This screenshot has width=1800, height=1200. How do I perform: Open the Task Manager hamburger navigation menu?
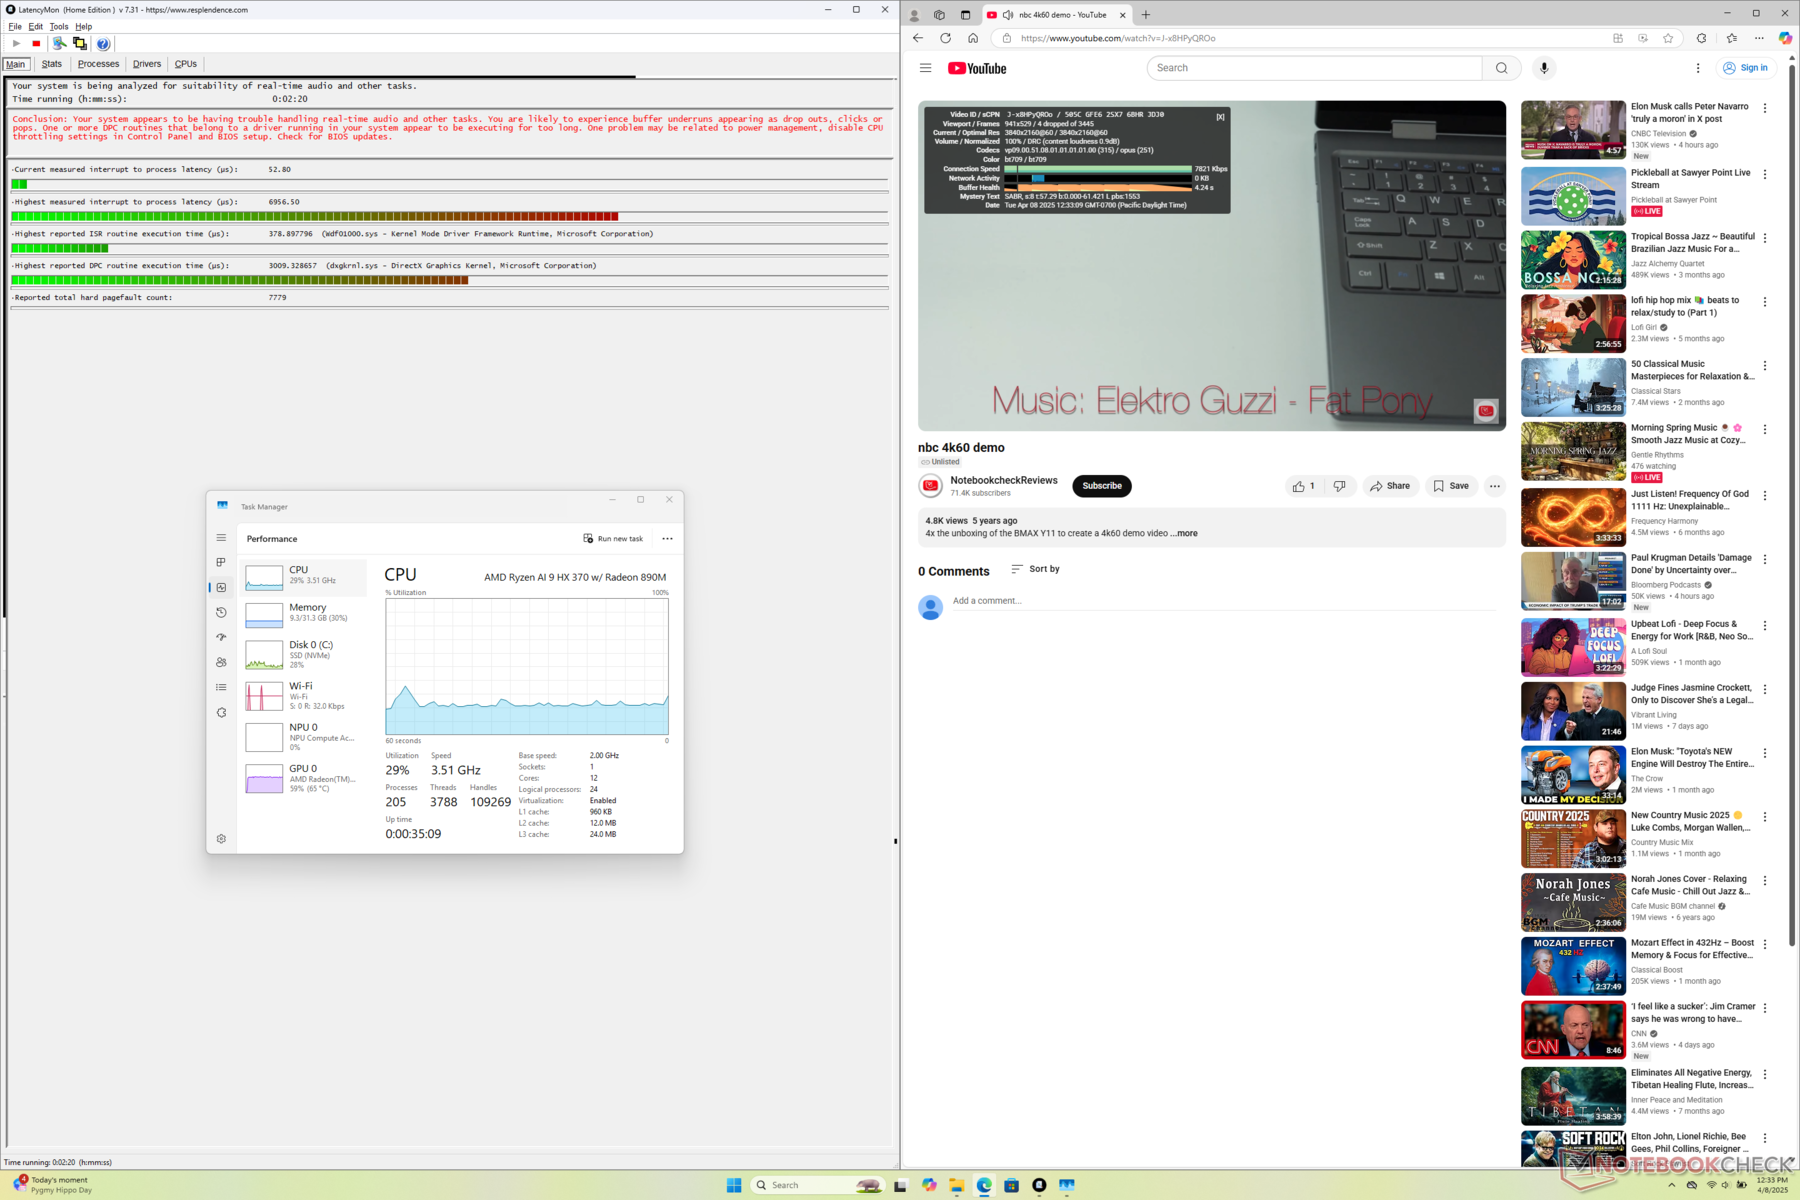tap(221, 538)
